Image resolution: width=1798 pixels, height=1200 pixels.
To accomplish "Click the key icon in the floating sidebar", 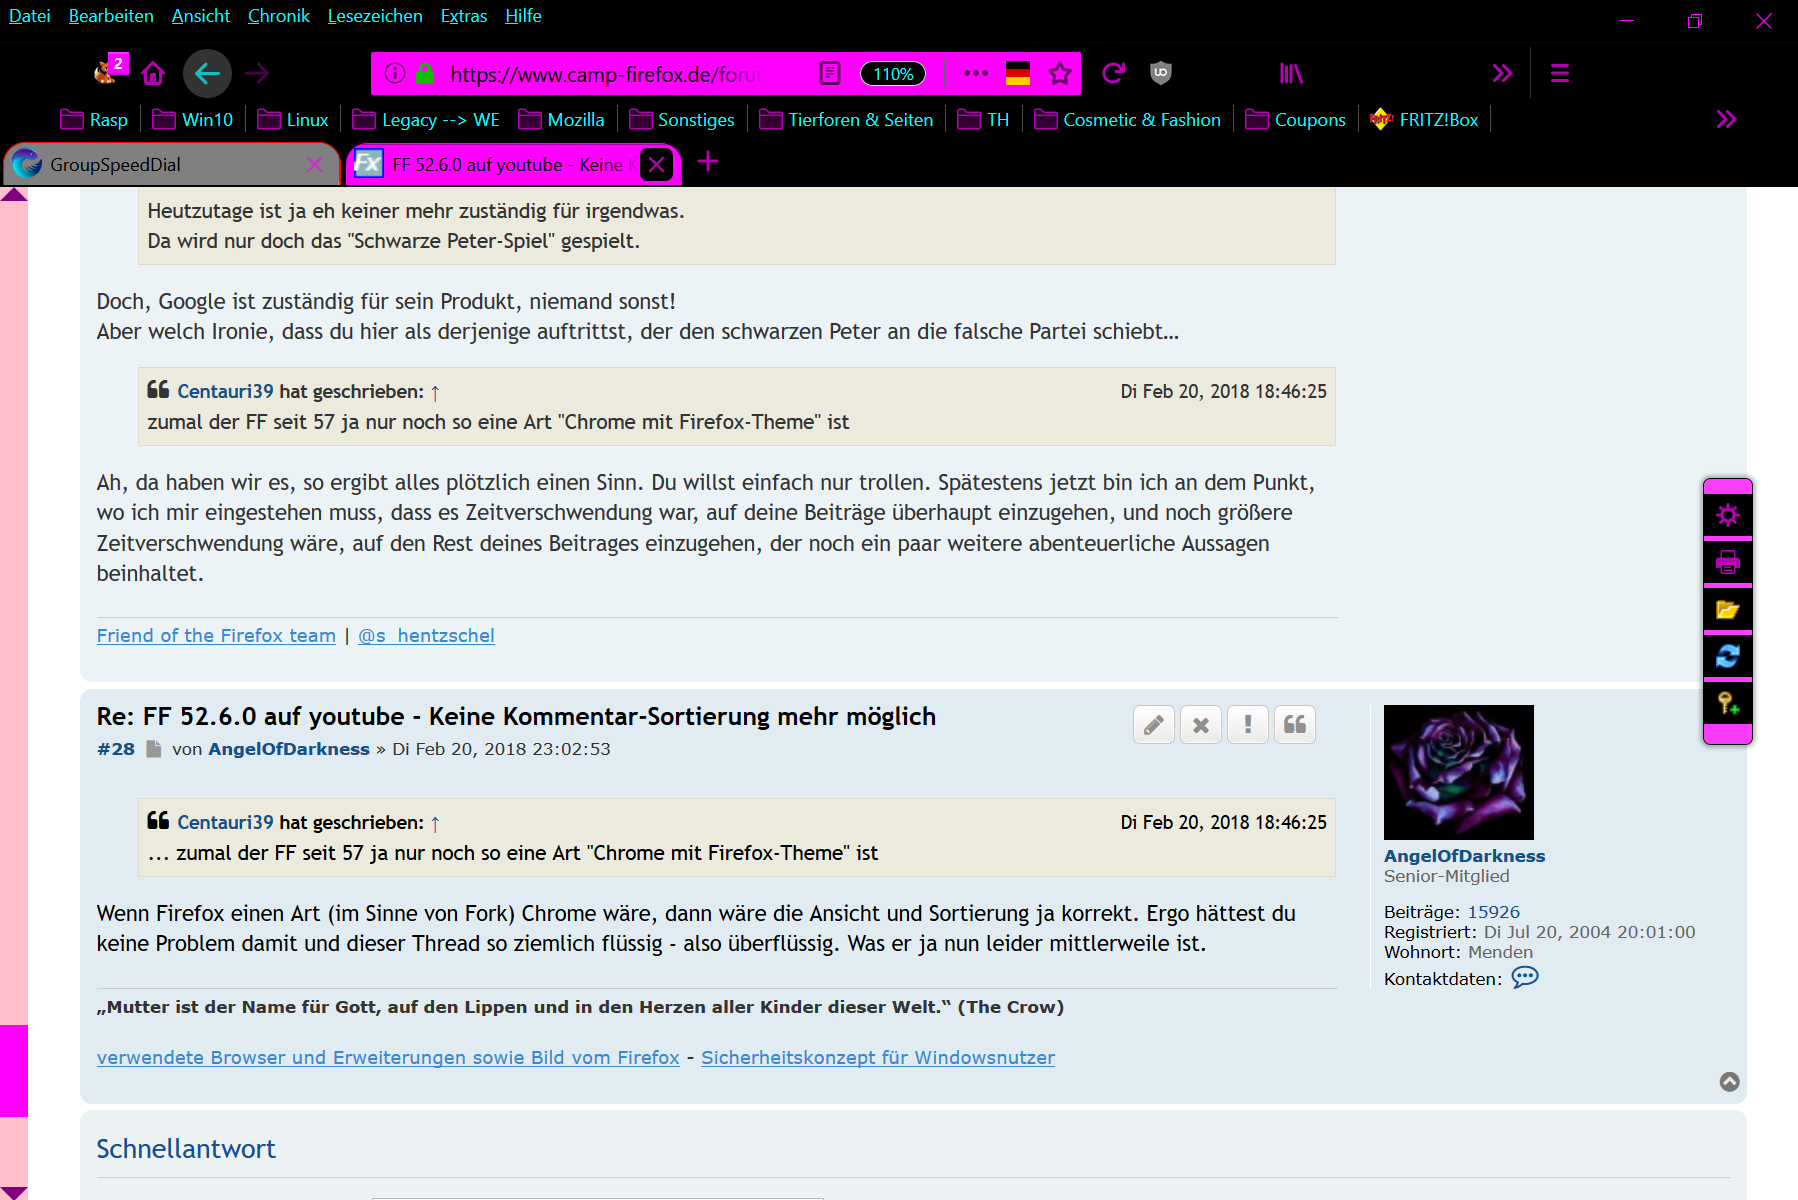I will tap(1728, 703).
